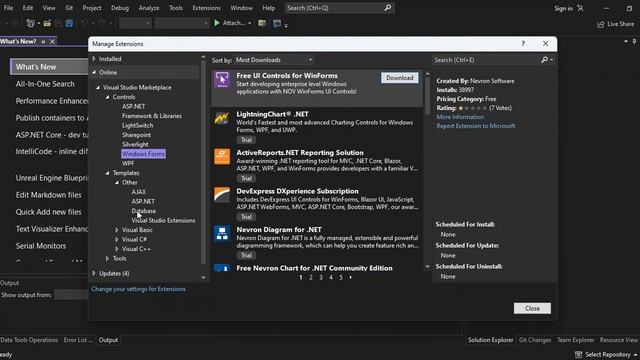Open the Debug menu

pyautogui.click(x=120, y=8)
